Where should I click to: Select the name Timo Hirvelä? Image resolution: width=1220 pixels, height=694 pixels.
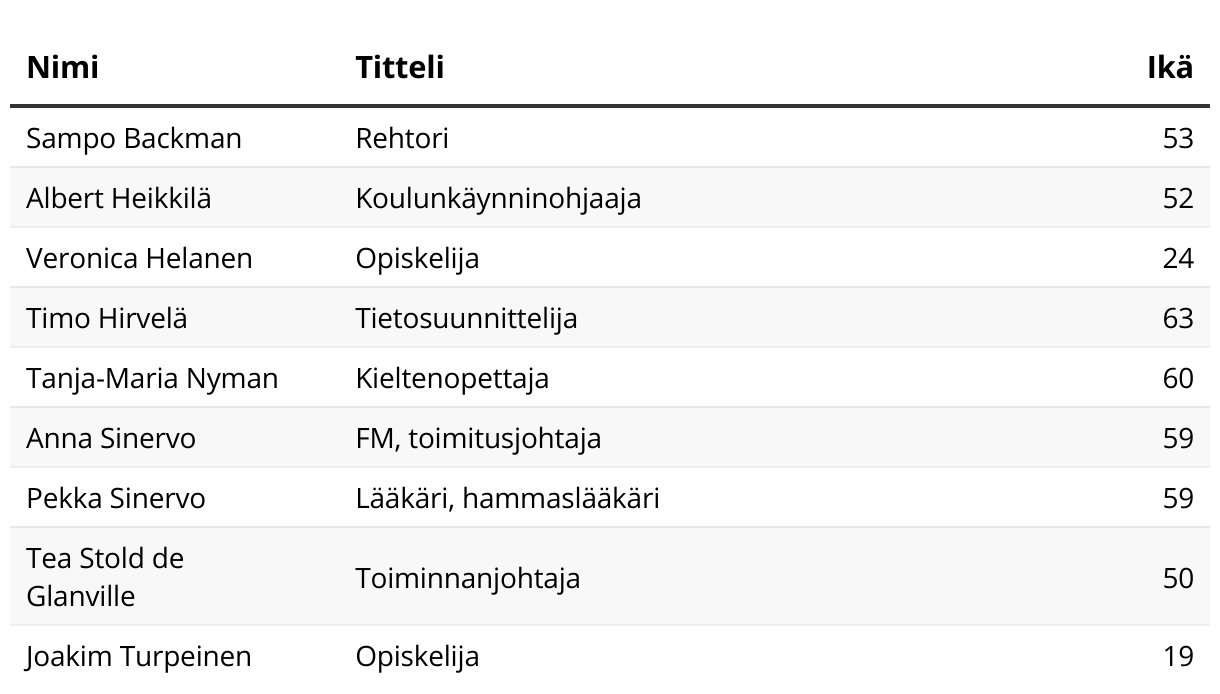[x=107, y=318]
